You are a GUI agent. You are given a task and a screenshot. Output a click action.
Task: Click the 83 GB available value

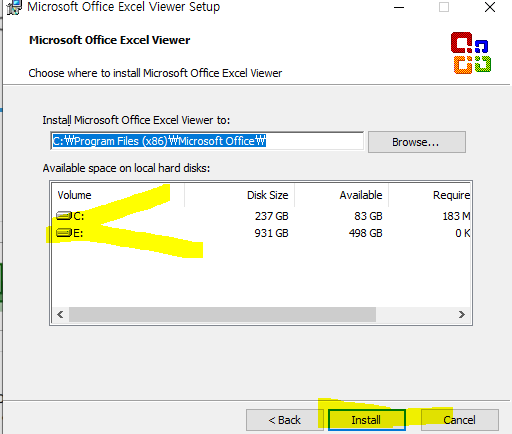click(368, 216)
